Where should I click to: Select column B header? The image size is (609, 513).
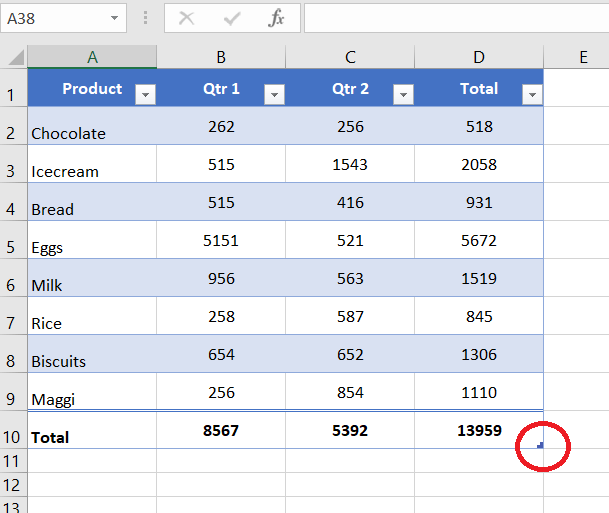coord(221,57)
